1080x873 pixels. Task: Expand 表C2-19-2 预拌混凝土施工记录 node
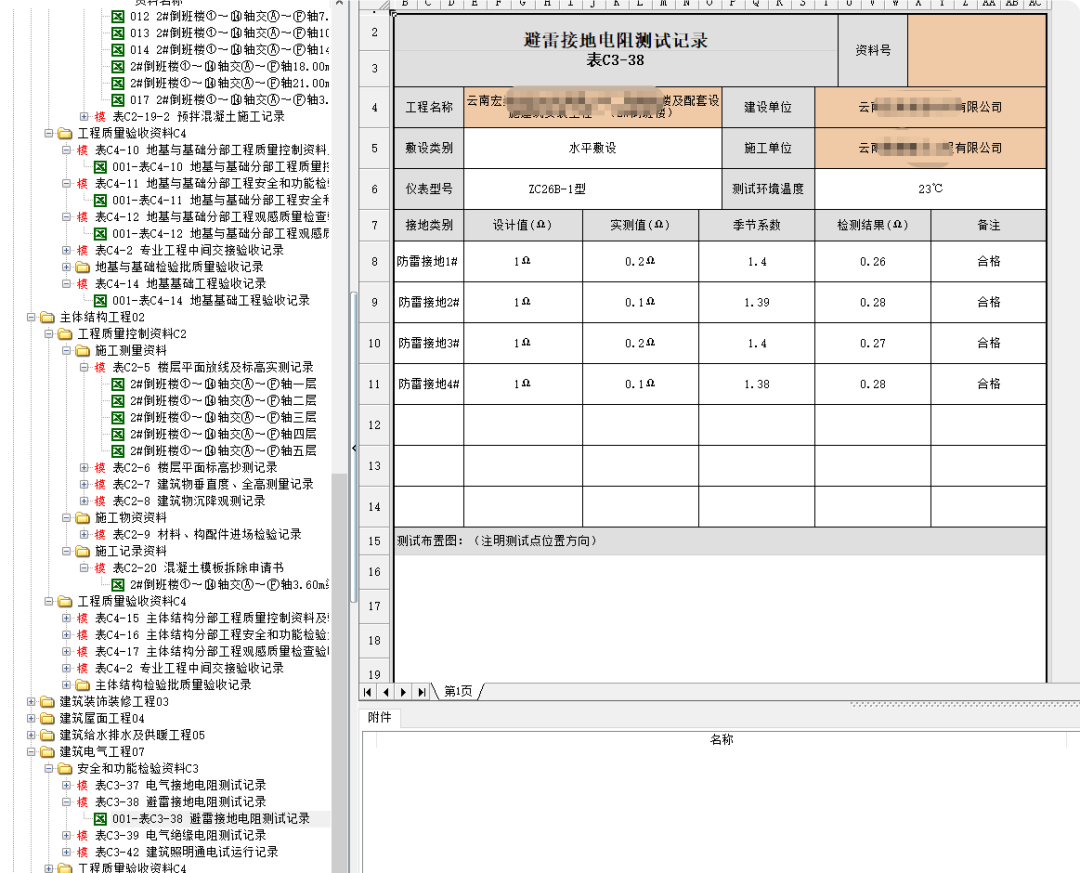coord(84,116)
